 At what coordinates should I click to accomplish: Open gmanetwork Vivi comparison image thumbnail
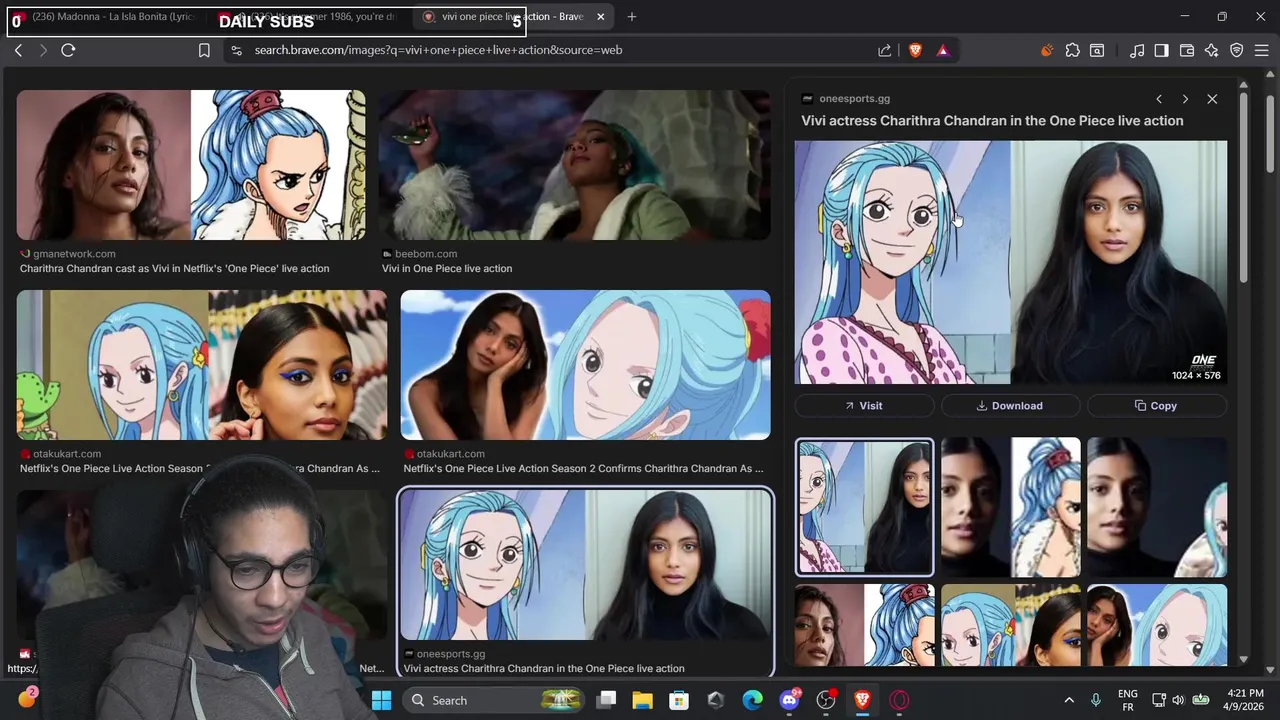pyautogui.click(x=191, y=165)
